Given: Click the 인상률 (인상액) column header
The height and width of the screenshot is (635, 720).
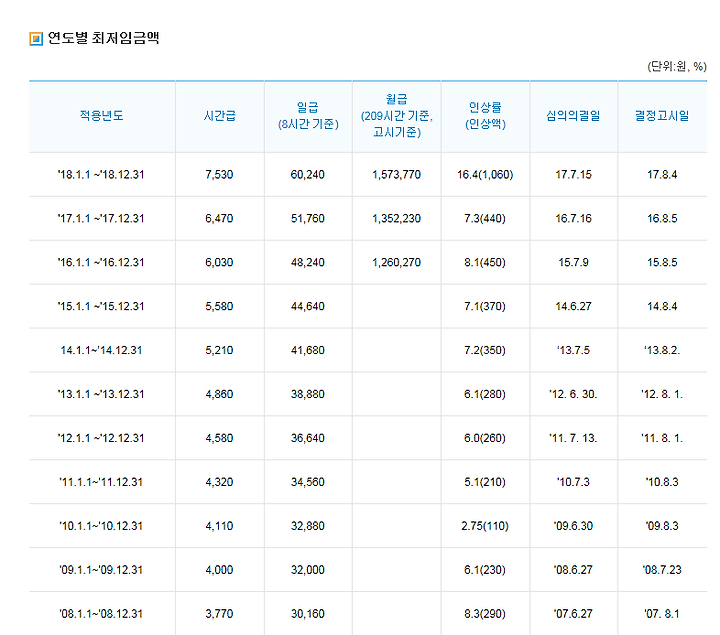Looking at the screenshot, I should tap(485, 116).
